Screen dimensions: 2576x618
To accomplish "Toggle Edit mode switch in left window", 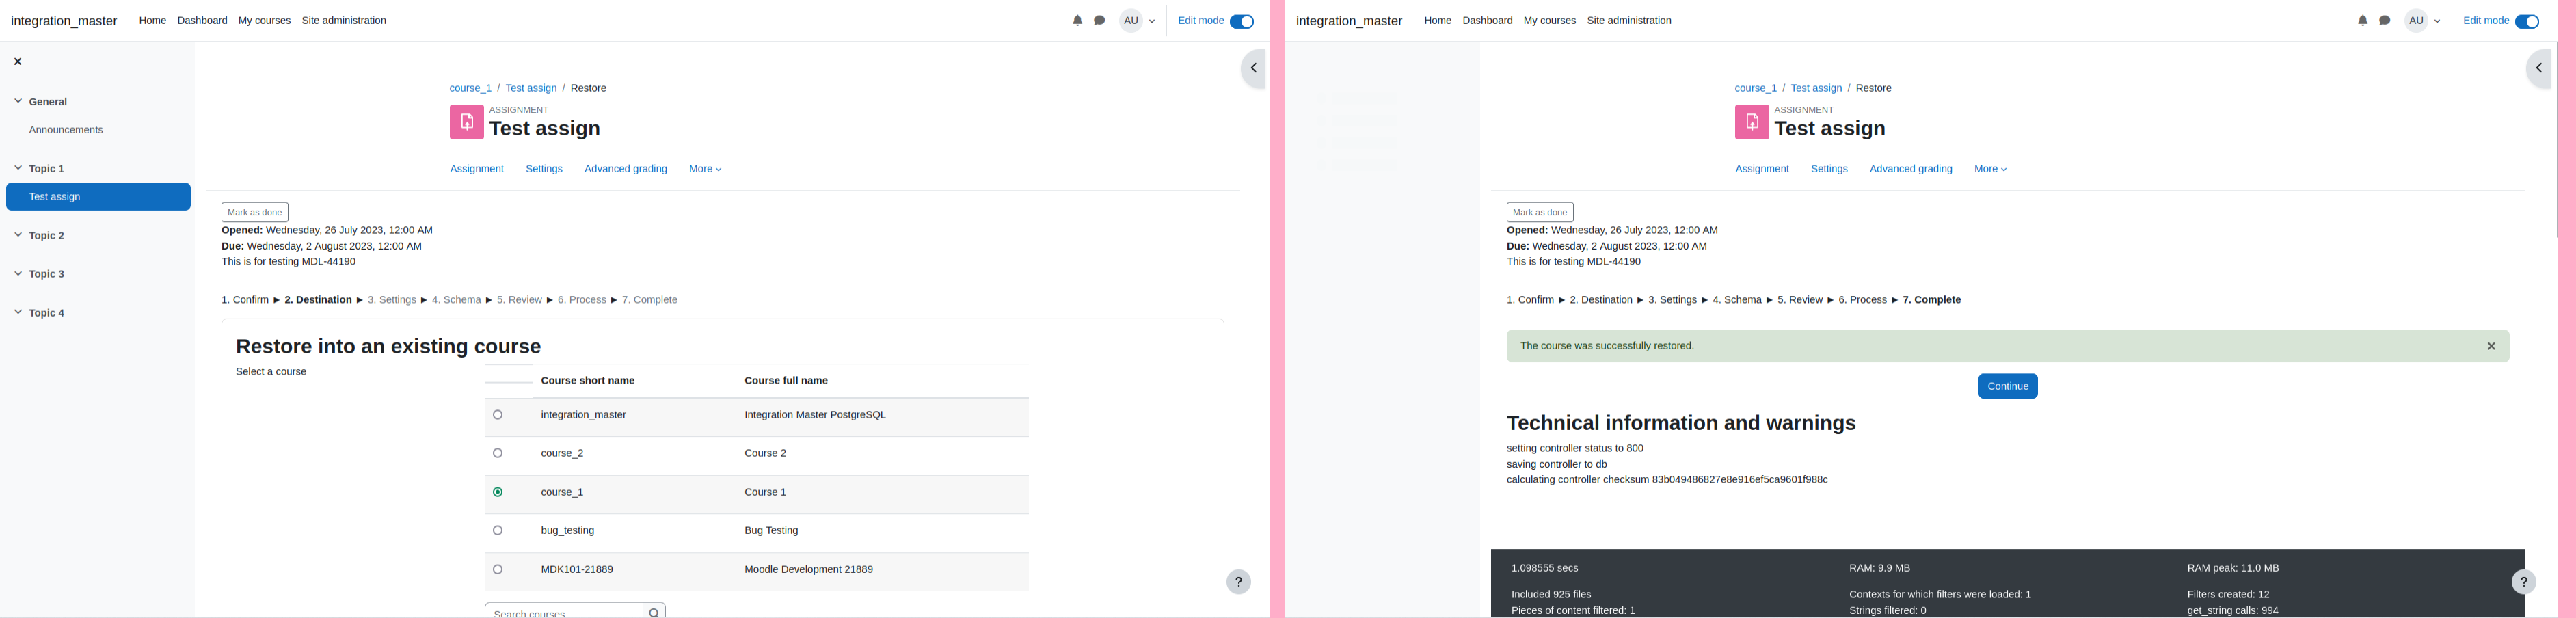I will coord(1241,22).
